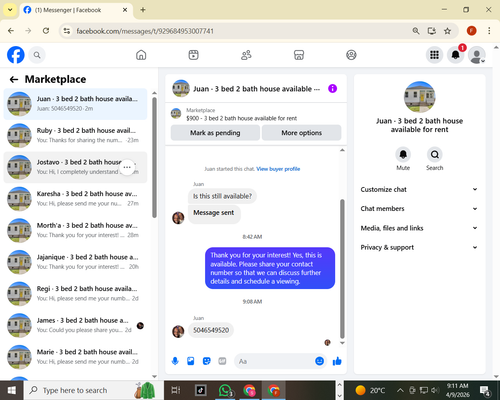Open the Facebook logo home link
The height and width of the screenshot is (400, 500).
(16, 55)
